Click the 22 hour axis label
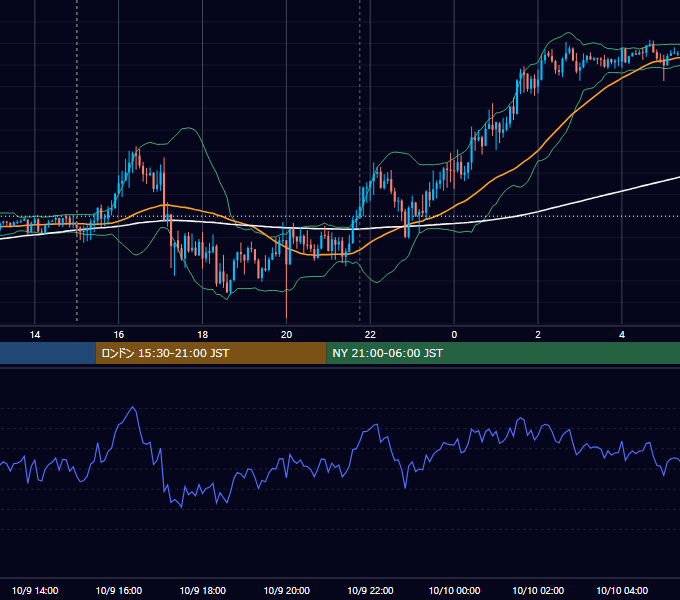The image size is (680, 600). point(370,335)
